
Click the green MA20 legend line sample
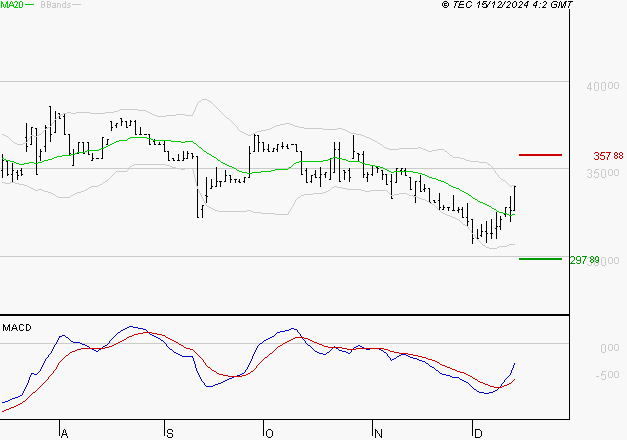[30, 5]
